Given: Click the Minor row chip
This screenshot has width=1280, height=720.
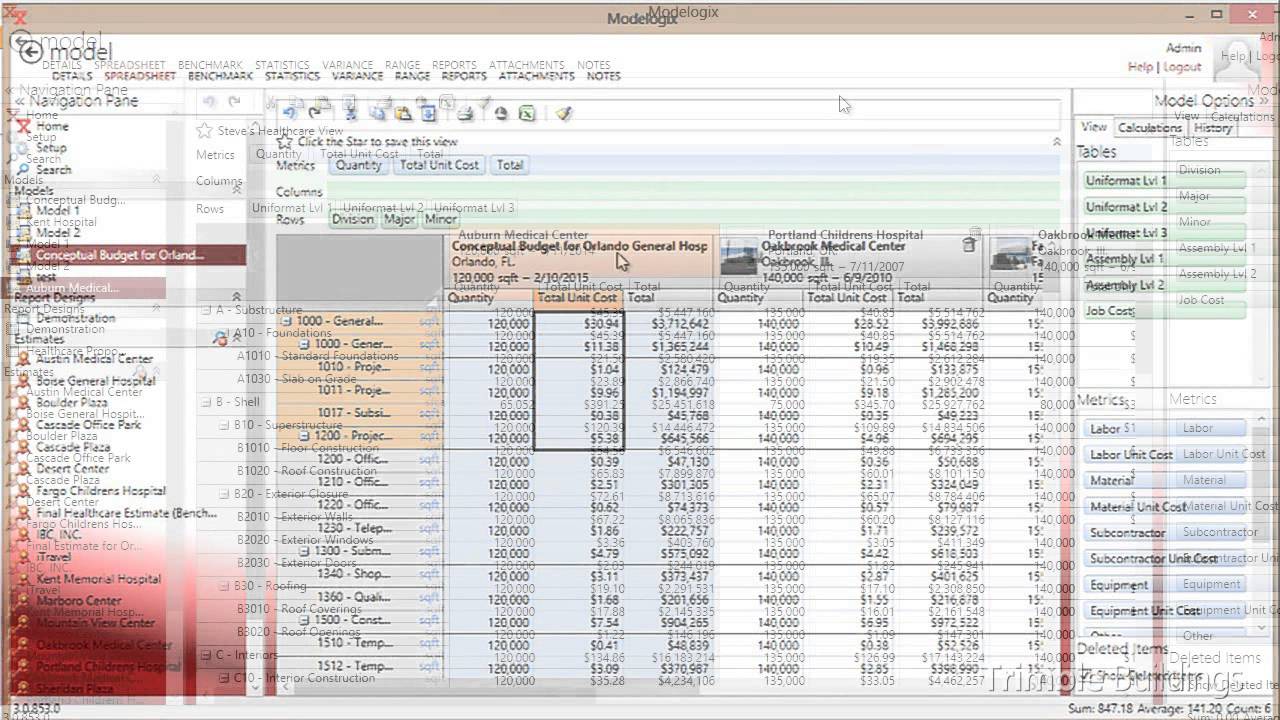Looking at the screenshot, I should pyautogui.click(x=441, y=220).
